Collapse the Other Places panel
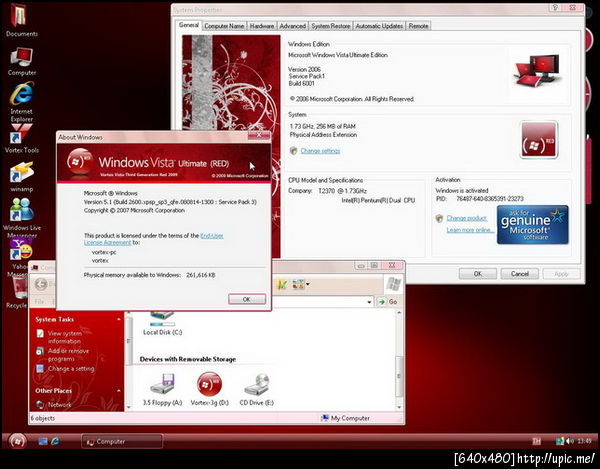Image resolution: width=600 pixels, height=469 pixels. [x=119, y=391]
